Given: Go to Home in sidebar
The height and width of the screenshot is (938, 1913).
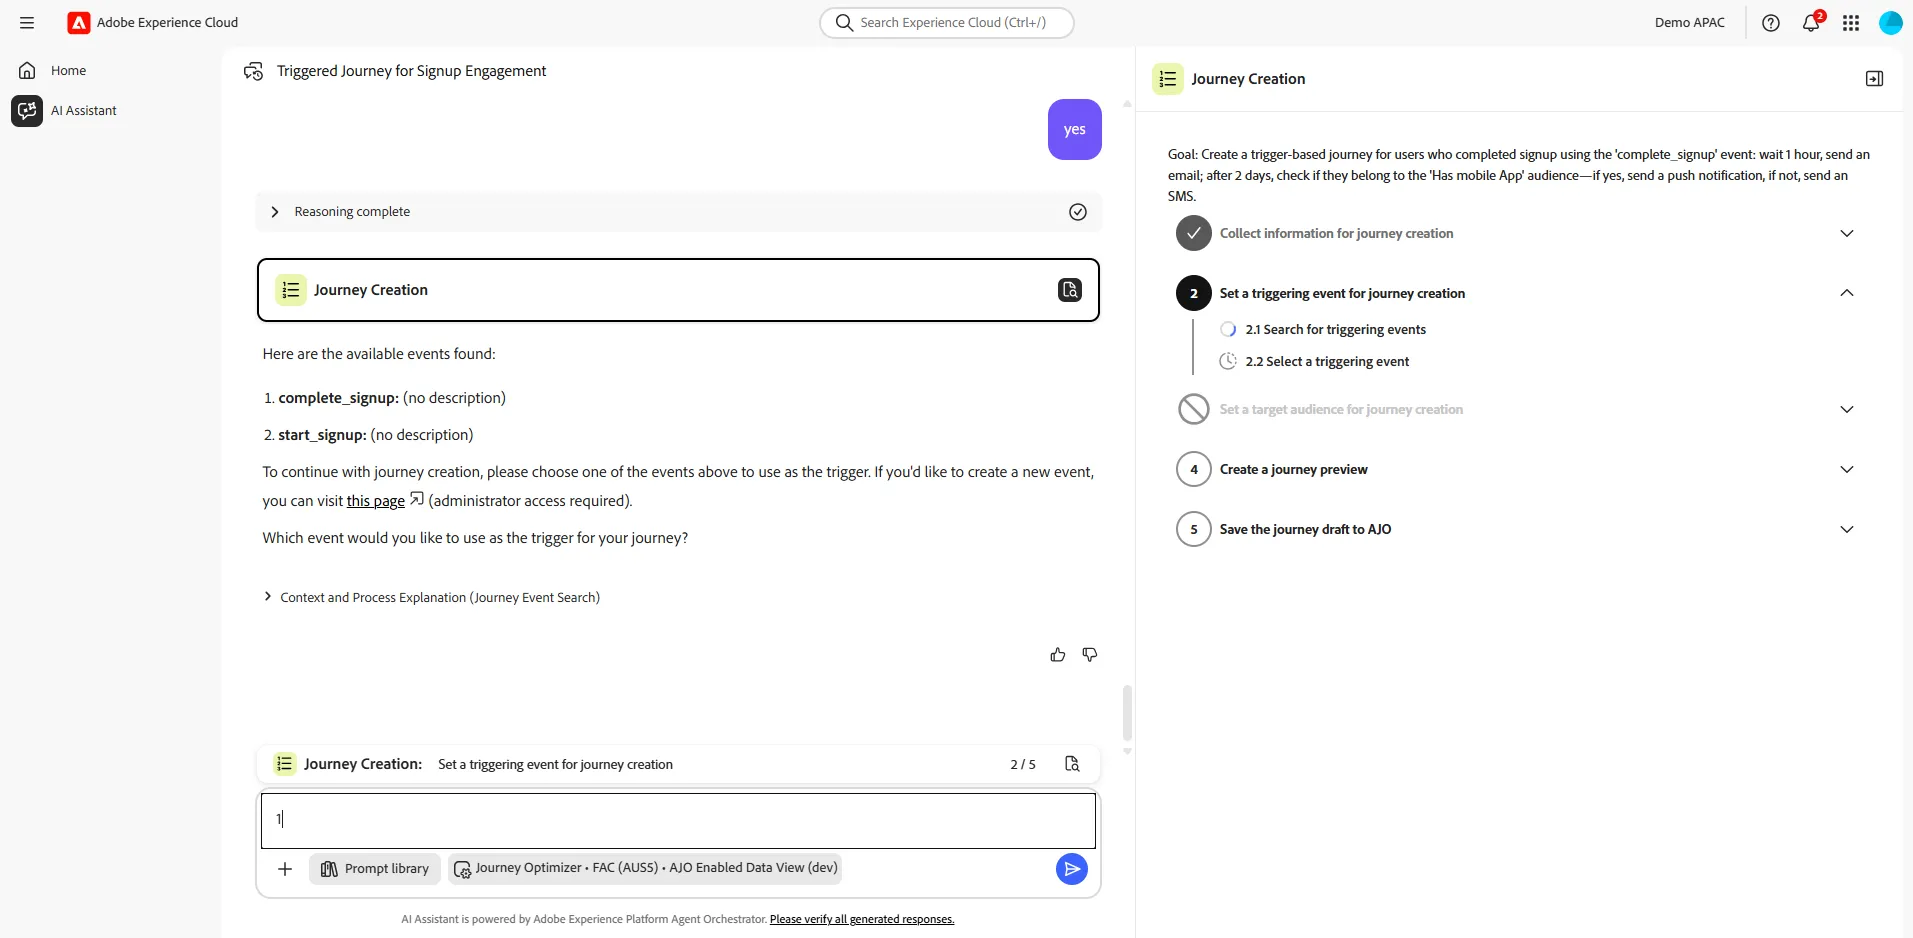Looking at the screenshot, I should (x=68, y=70).
